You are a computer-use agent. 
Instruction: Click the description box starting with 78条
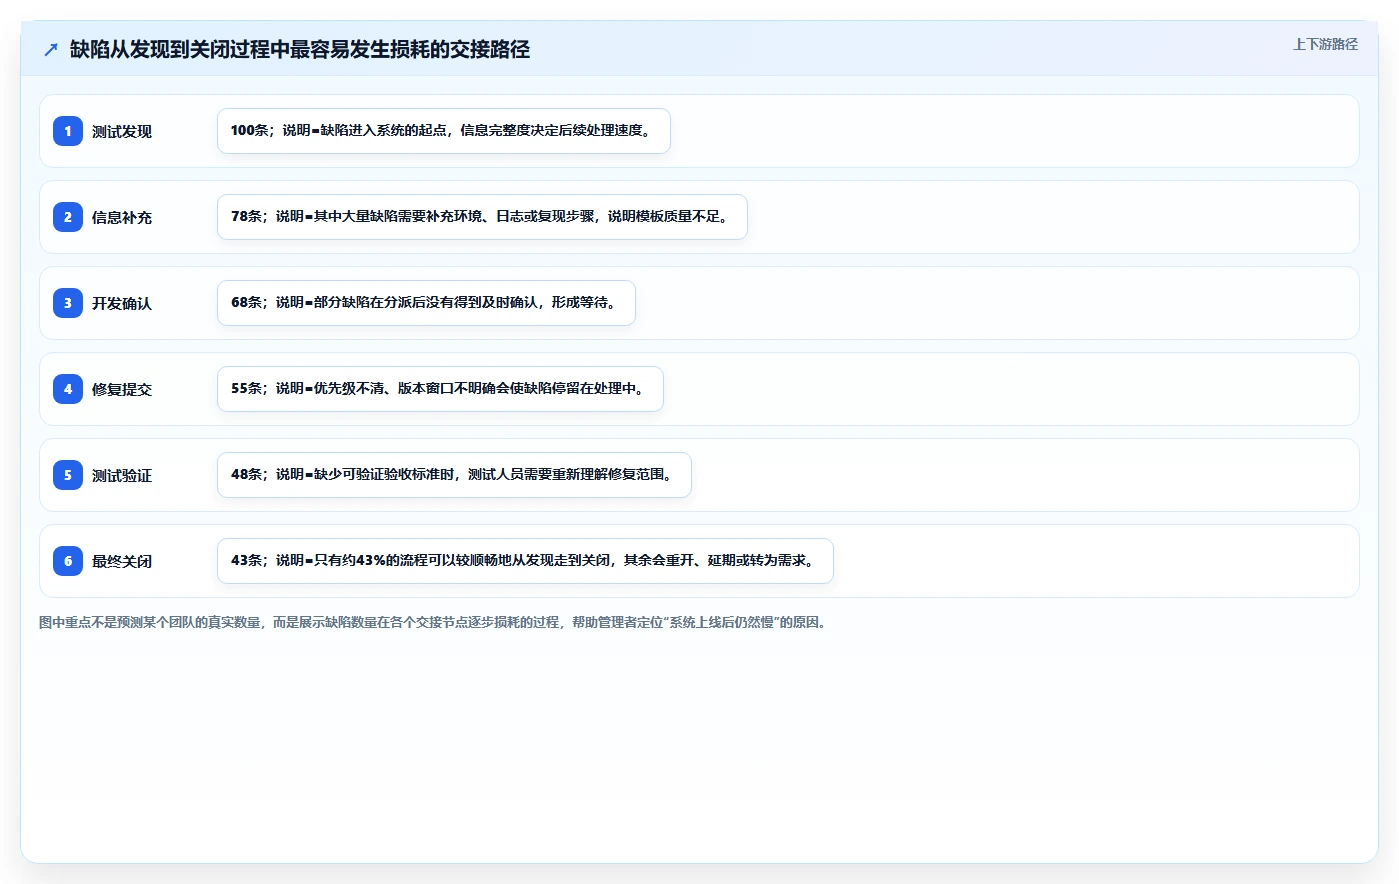pos(482,217)
